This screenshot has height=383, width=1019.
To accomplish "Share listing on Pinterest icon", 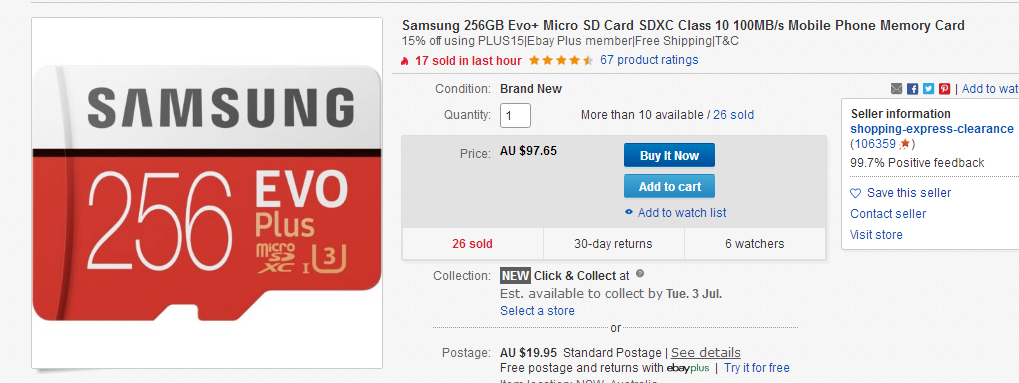I will click(944, 88).
